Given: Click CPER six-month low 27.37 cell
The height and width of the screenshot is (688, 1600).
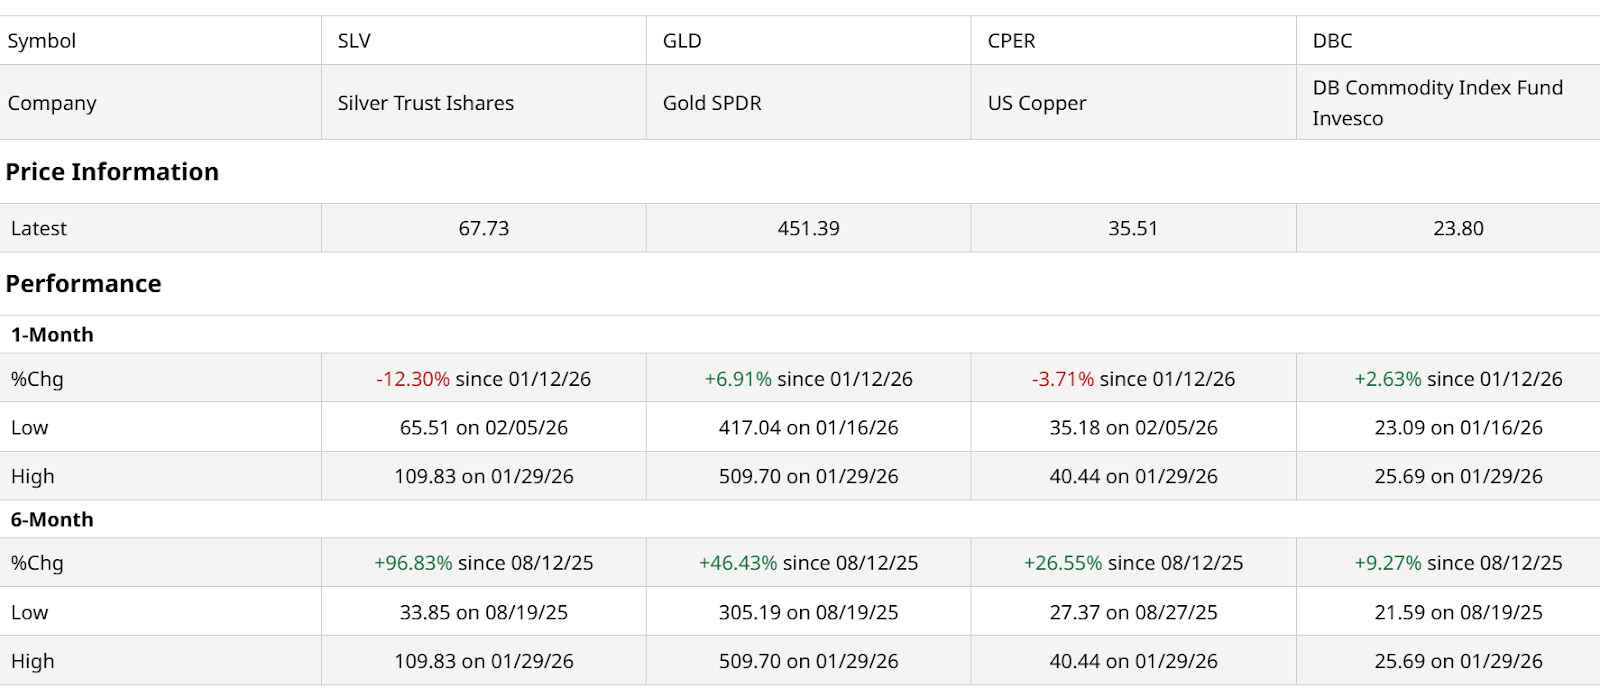Looking at the screenshot, I should pyautogui.click(x=1133, y=613).
